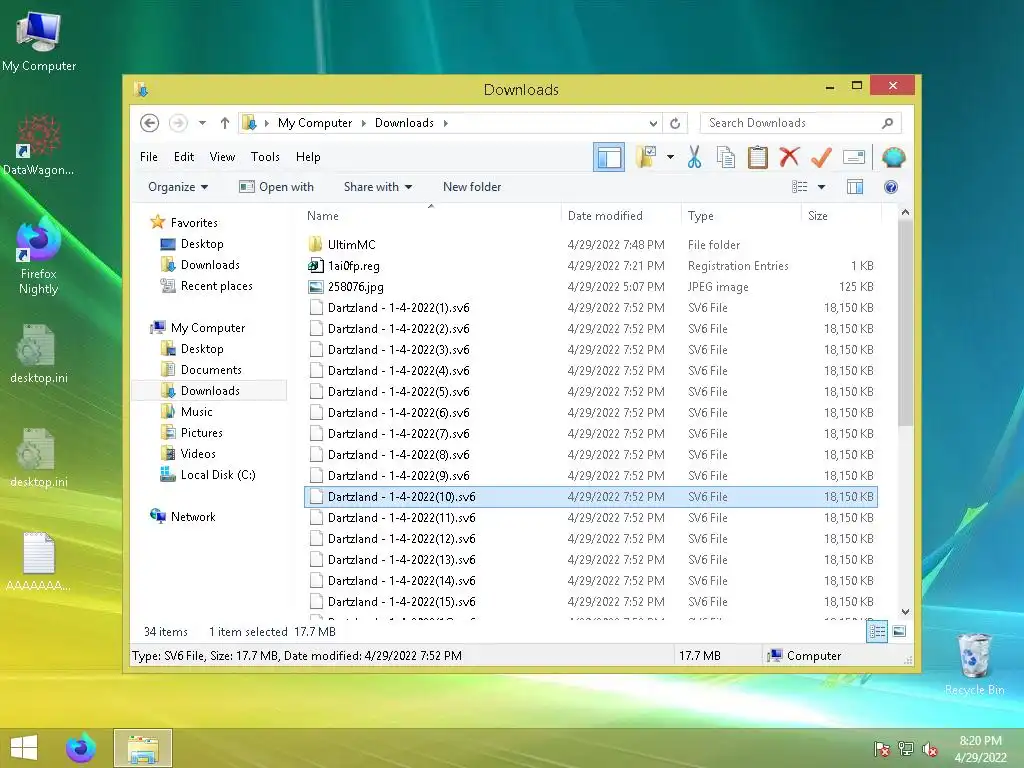Select Network in navigation pane
This screenshot has height=768, width=1024.
(193, 517)
